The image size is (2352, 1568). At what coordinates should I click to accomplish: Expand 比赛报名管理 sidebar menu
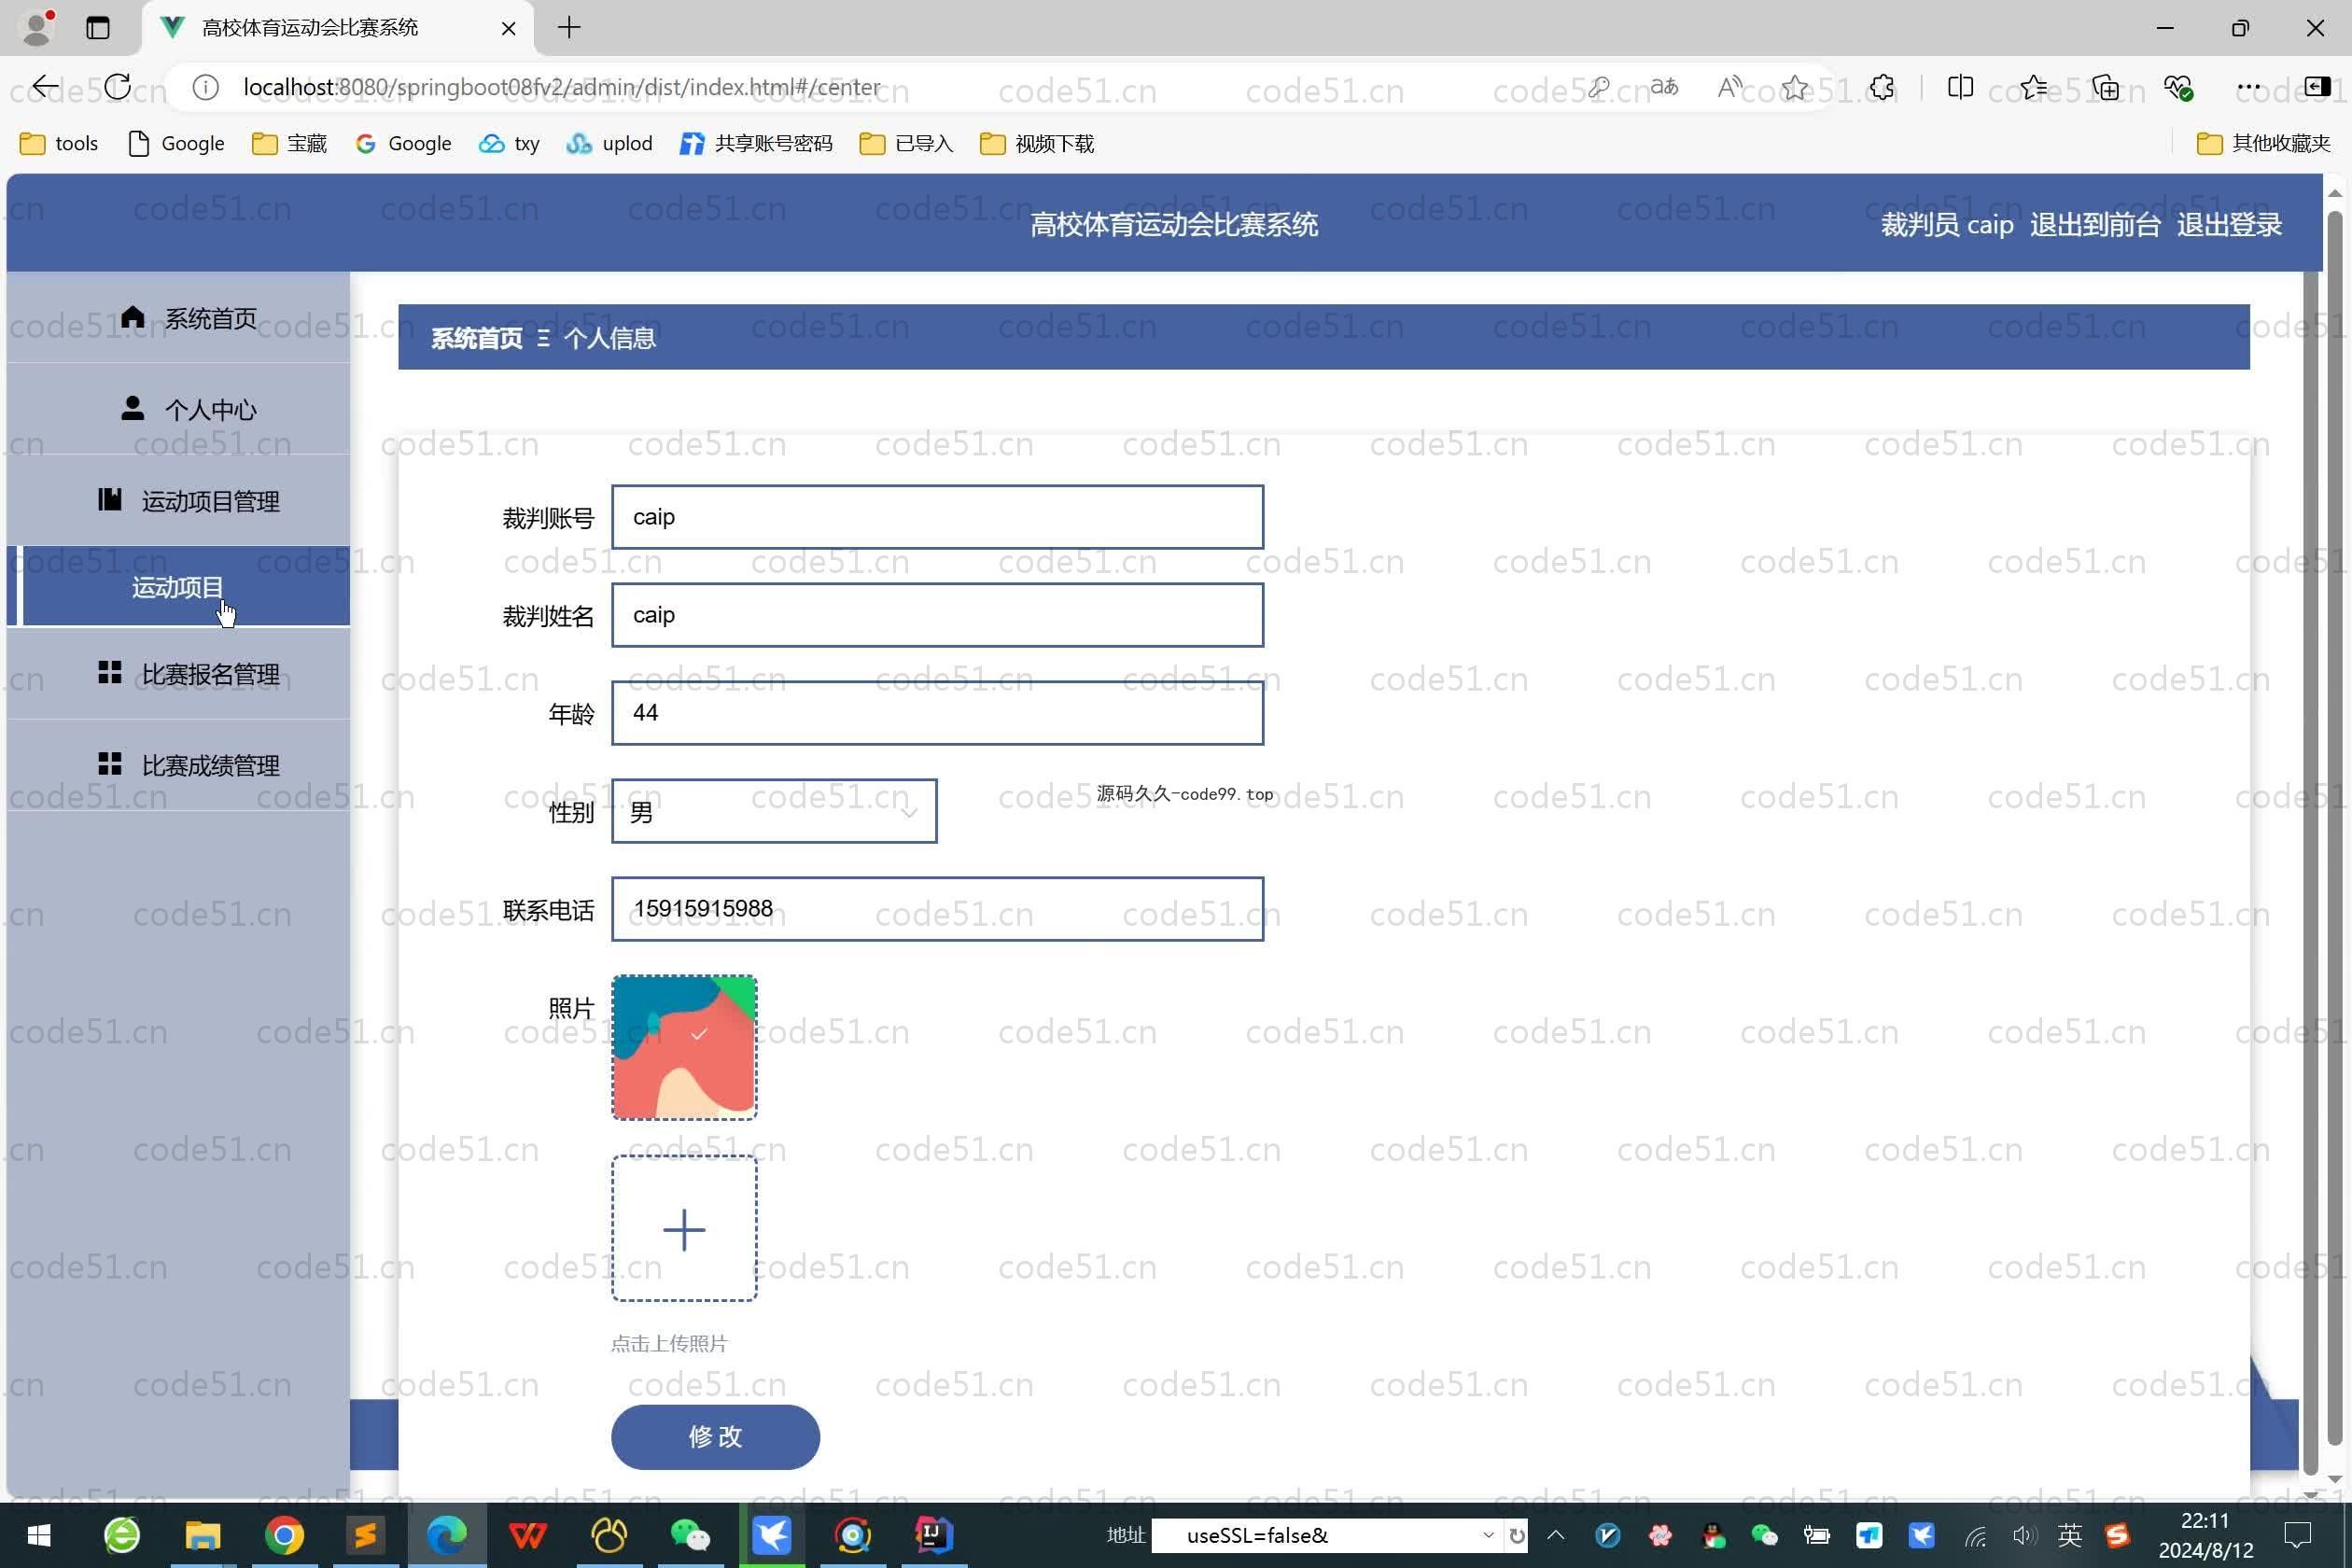[x=179, y=674]
